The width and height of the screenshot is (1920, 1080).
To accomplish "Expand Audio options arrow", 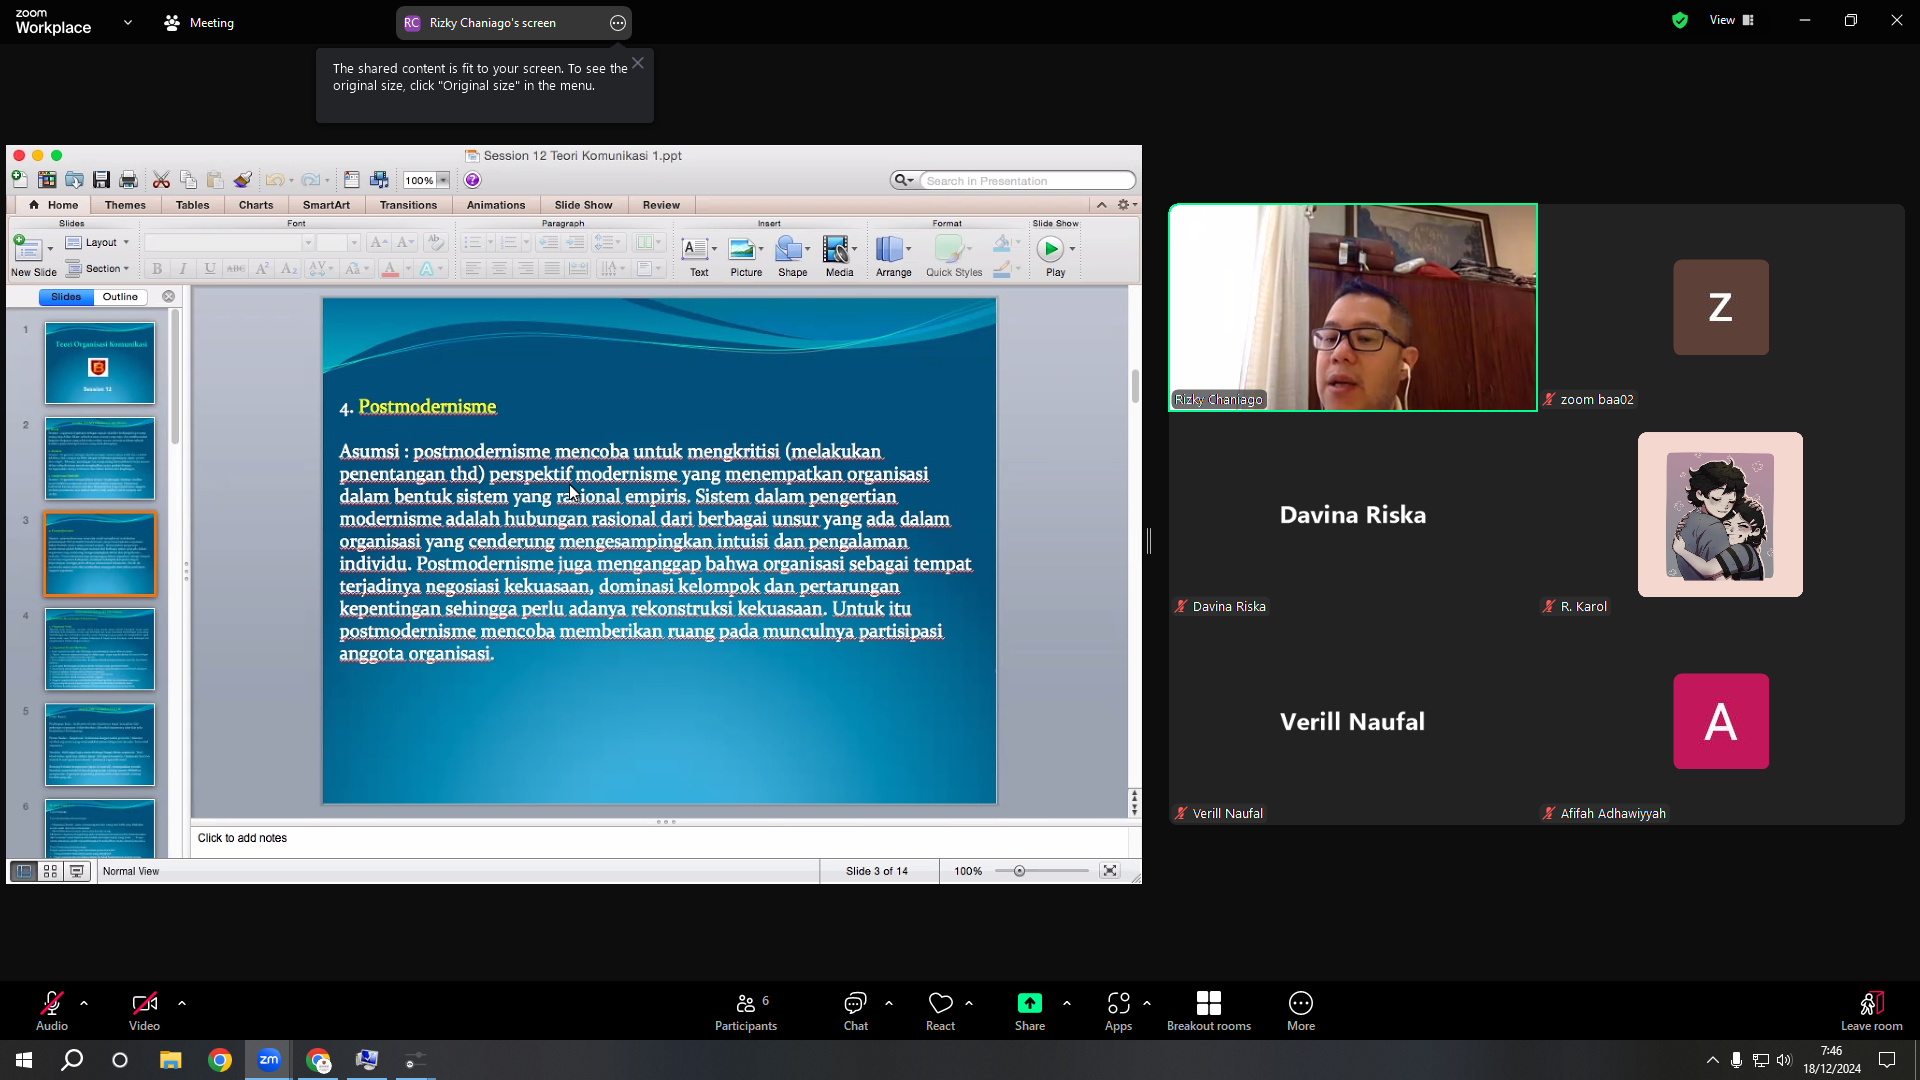I will [84, 1003].
